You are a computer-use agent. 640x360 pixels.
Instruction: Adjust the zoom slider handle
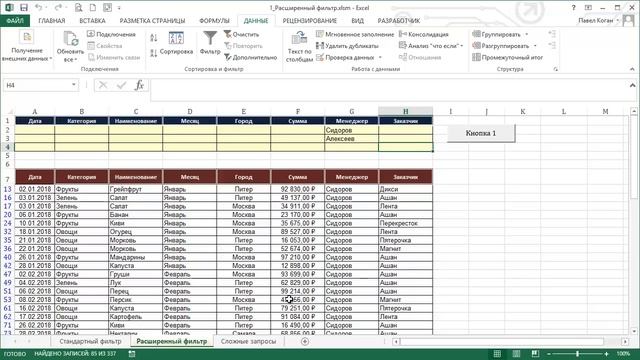pyautogui.click(x=578, y=354)
